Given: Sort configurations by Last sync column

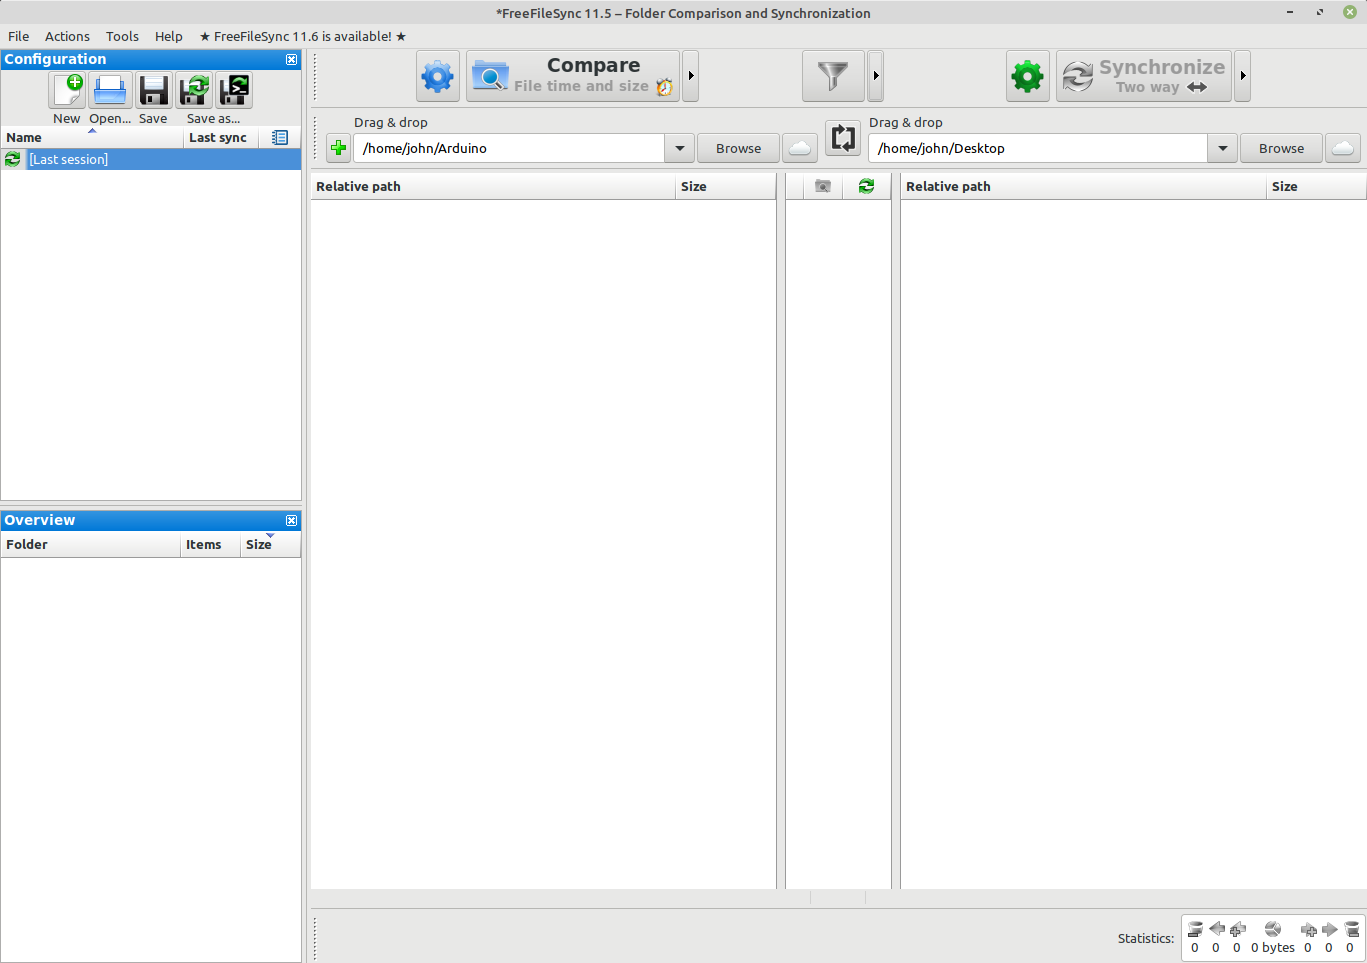Looking at the screenshot, I should click(221, 137).
